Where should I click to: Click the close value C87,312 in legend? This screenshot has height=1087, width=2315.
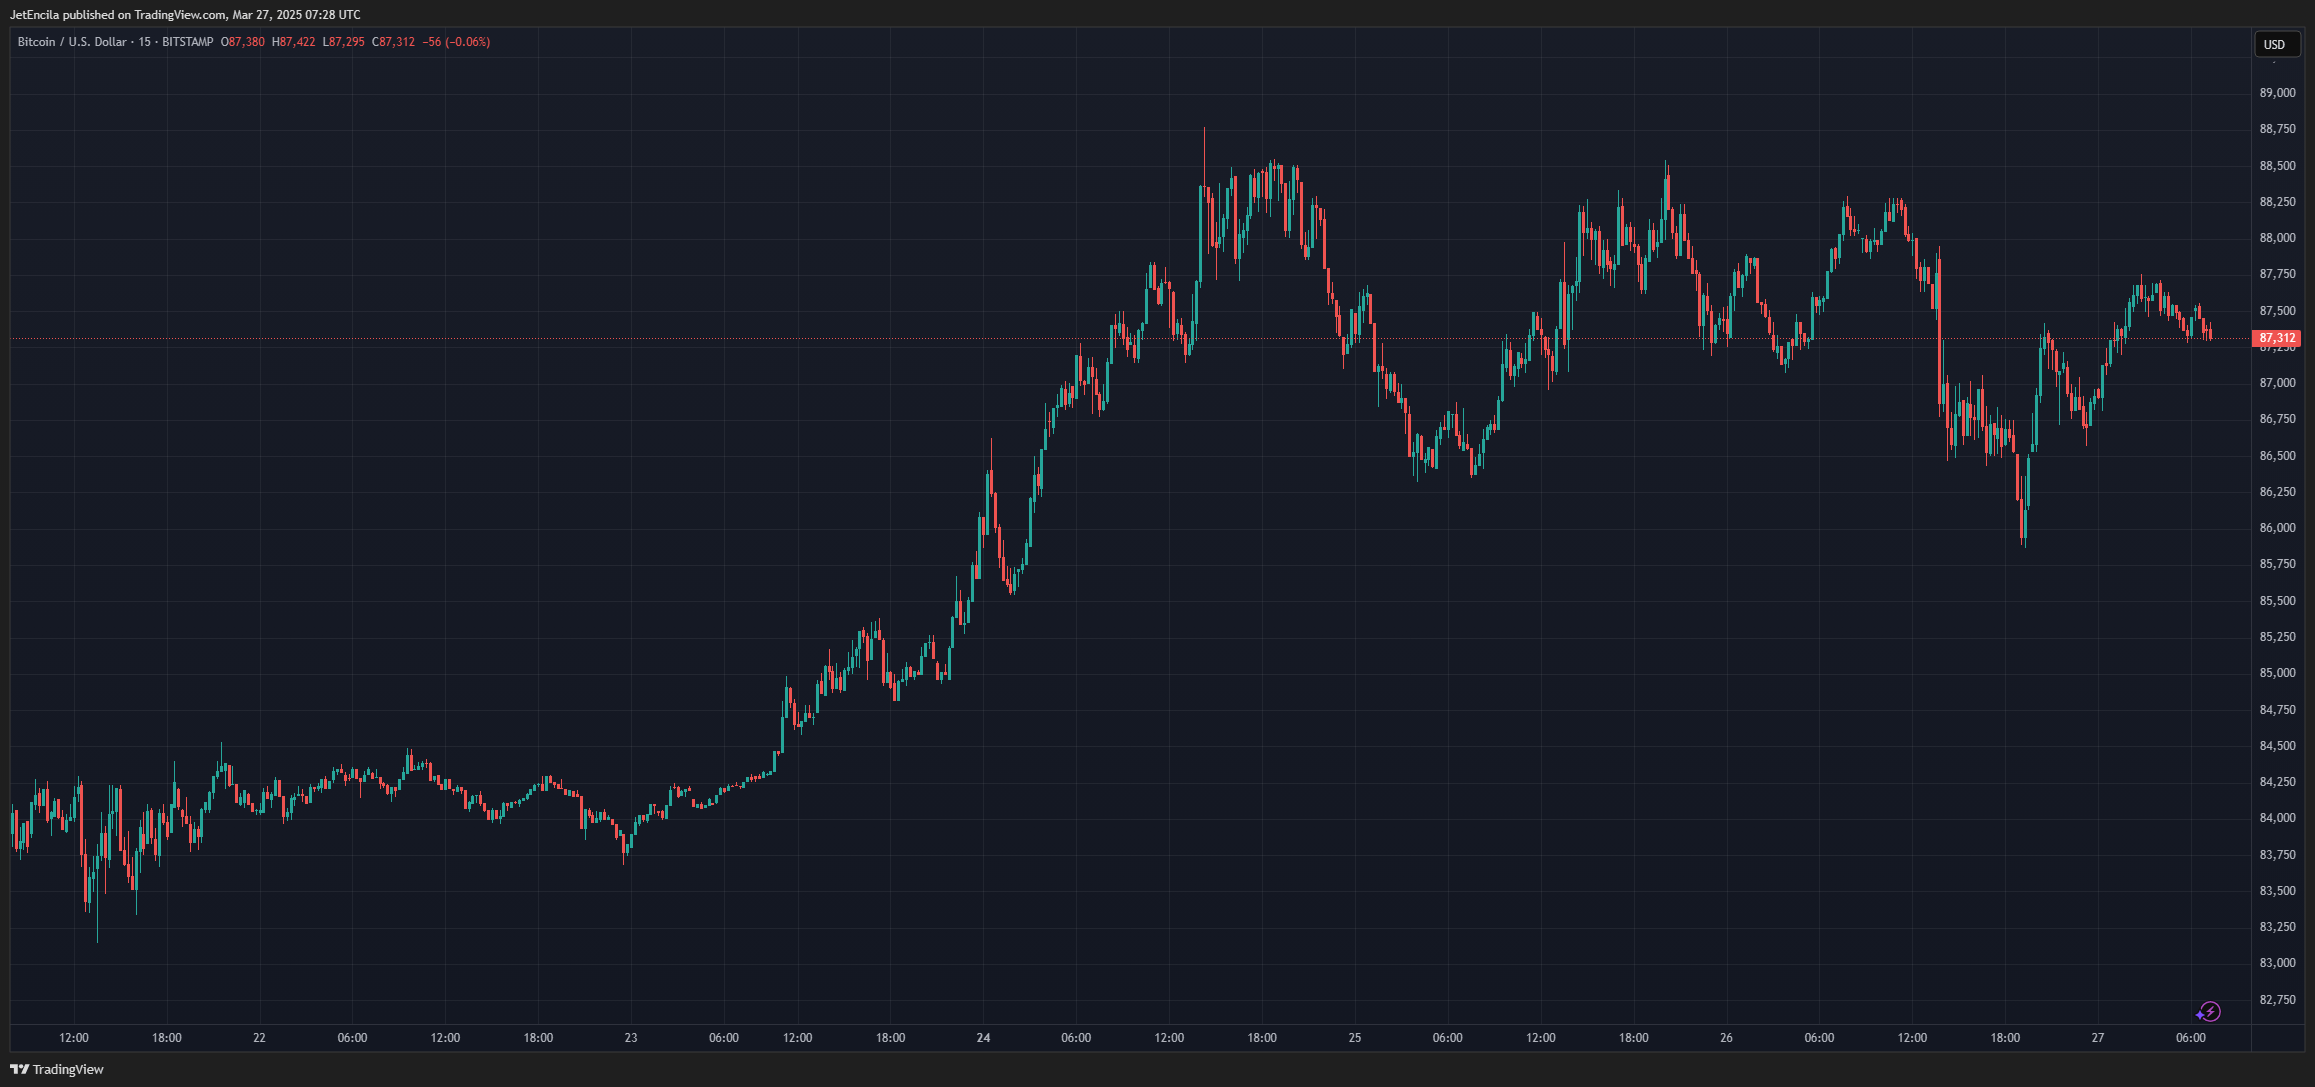pos(393,42)
